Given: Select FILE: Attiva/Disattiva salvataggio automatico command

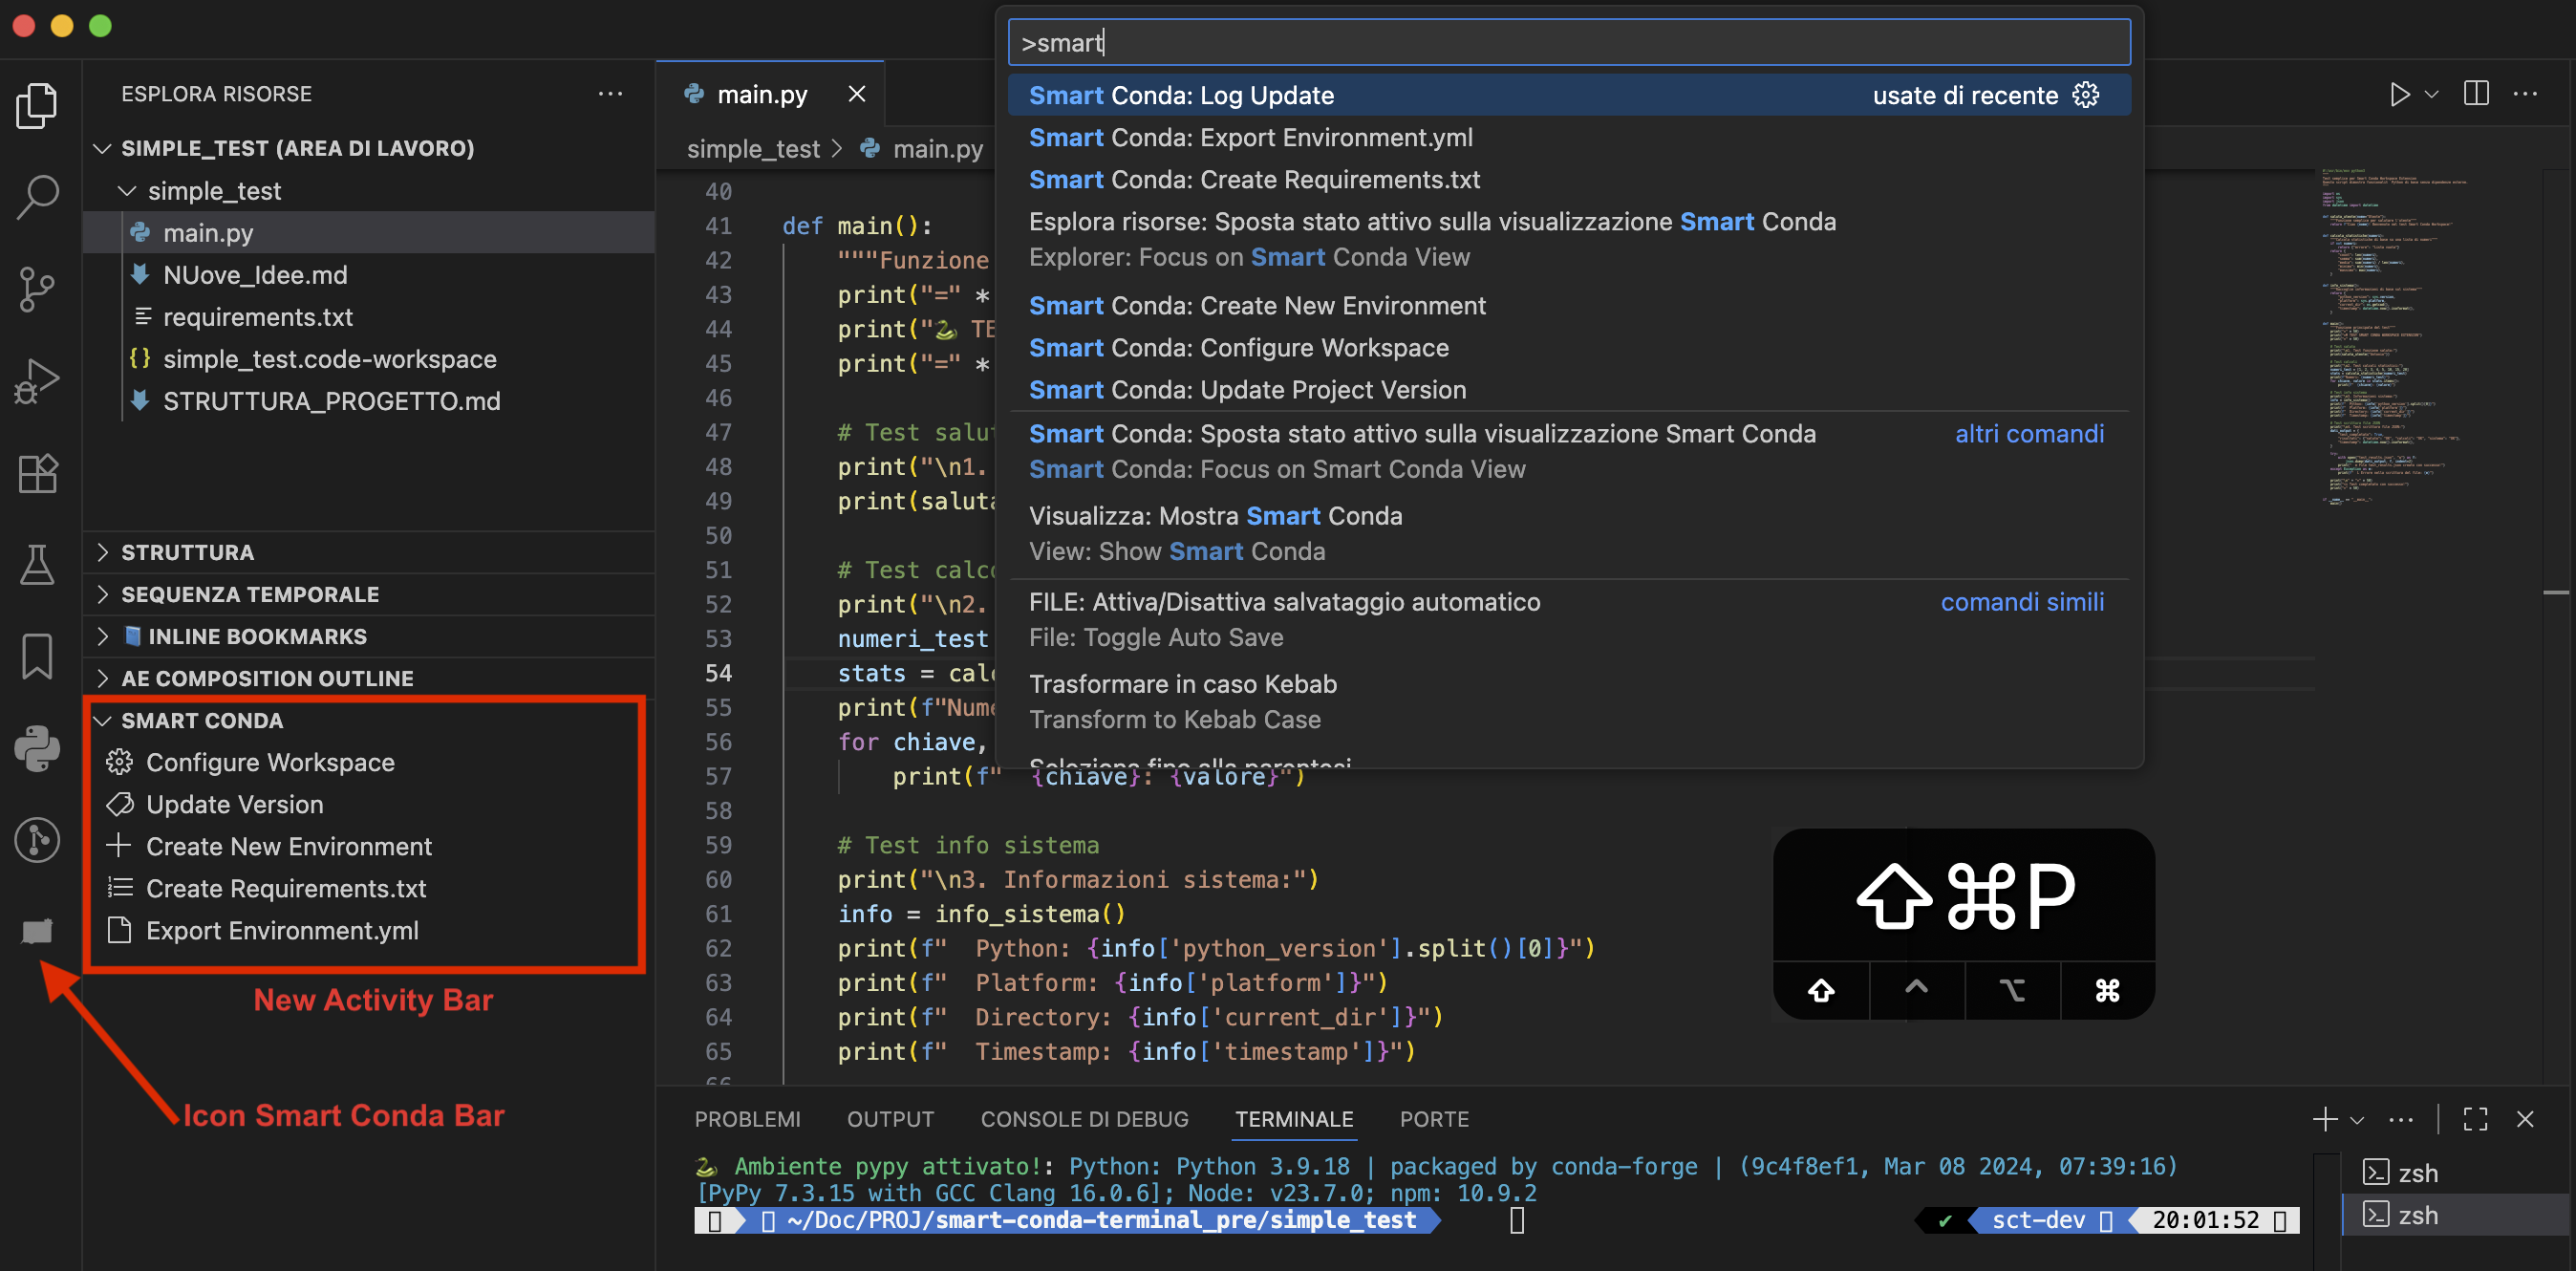Looking at the screenshot, I should tap(1284, 602).
